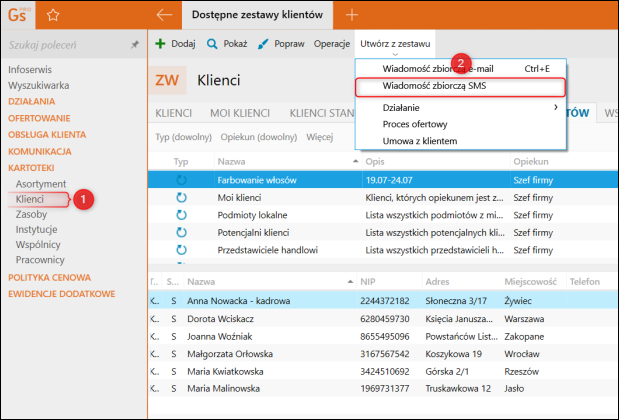Click the Więcej filters link

[320, 136]
